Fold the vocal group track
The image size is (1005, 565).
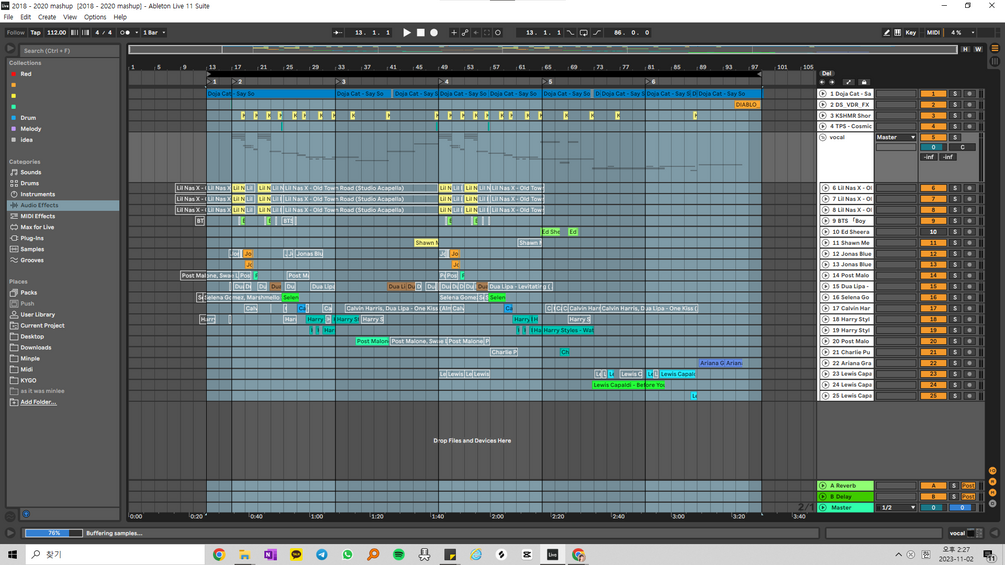point(823,137)
